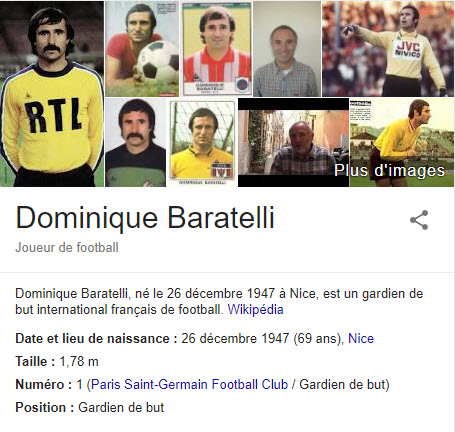This screenshot has width=455, height=432.
Task: Click the Numéro label
Action: (44, 384)
